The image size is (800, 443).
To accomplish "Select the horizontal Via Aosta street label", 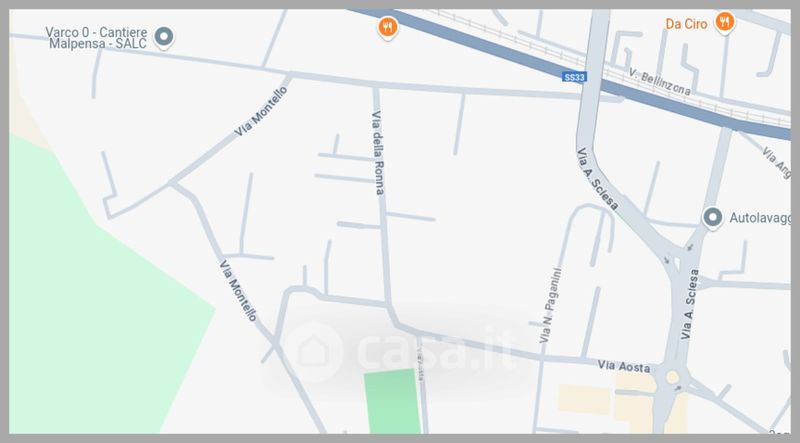I will [x=624, y=366].
